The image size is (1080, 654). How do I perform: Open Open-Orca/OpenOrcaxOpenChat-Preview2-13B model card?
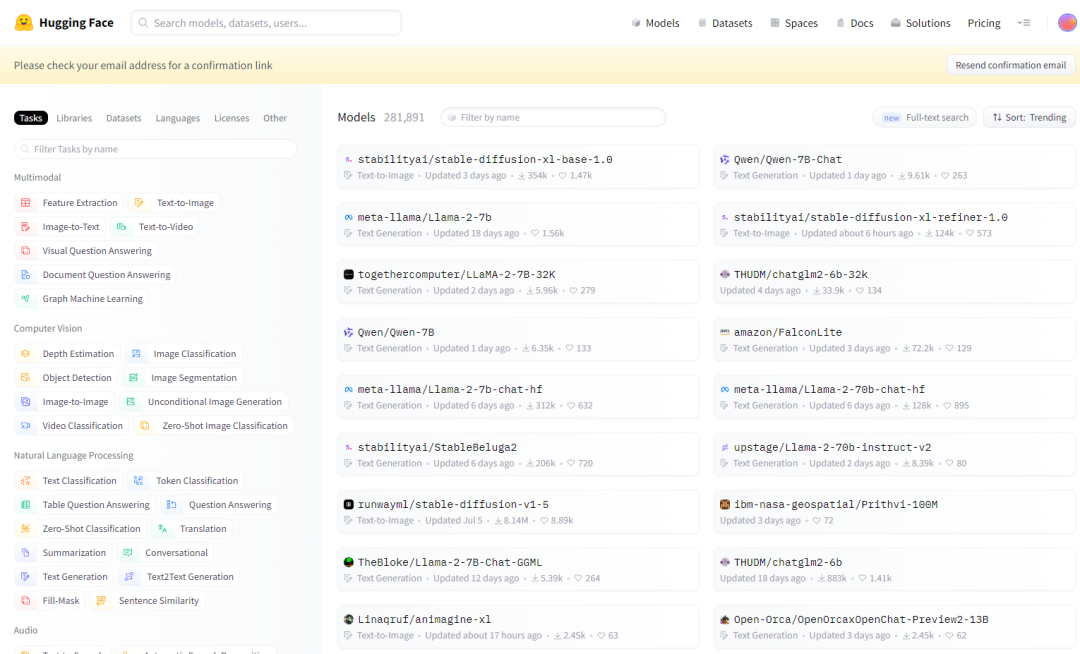tap(894, 626)
